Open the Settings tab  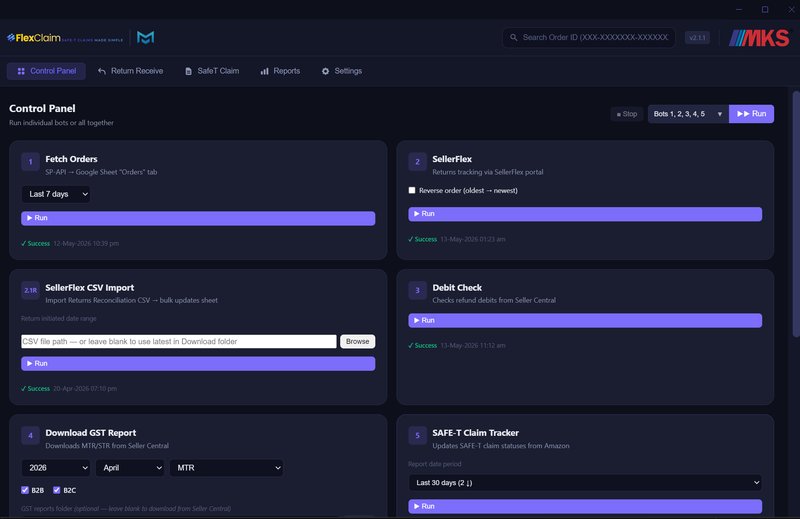click(342, 71)
